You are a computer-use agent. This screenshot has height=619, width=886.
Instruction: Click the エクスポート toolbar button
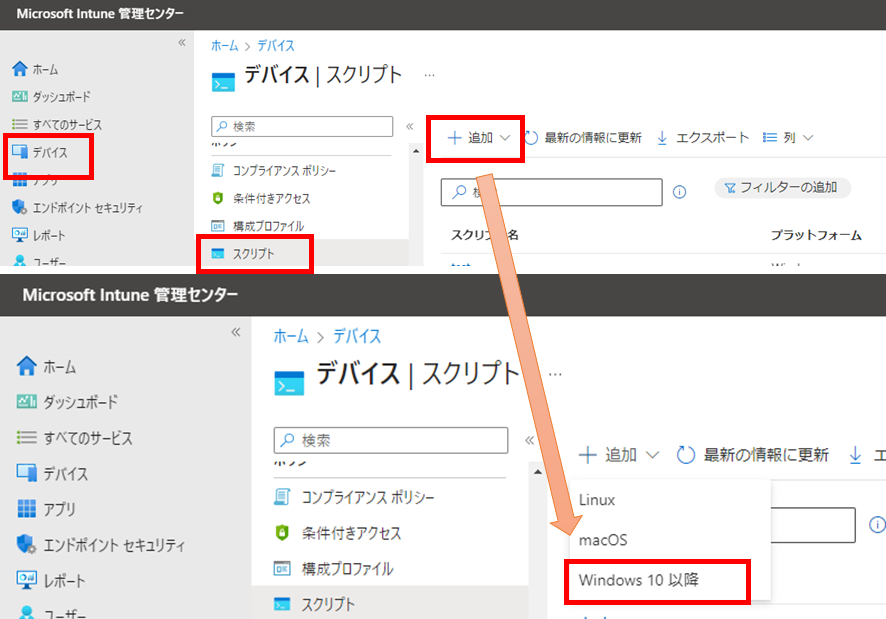(702, 138)
